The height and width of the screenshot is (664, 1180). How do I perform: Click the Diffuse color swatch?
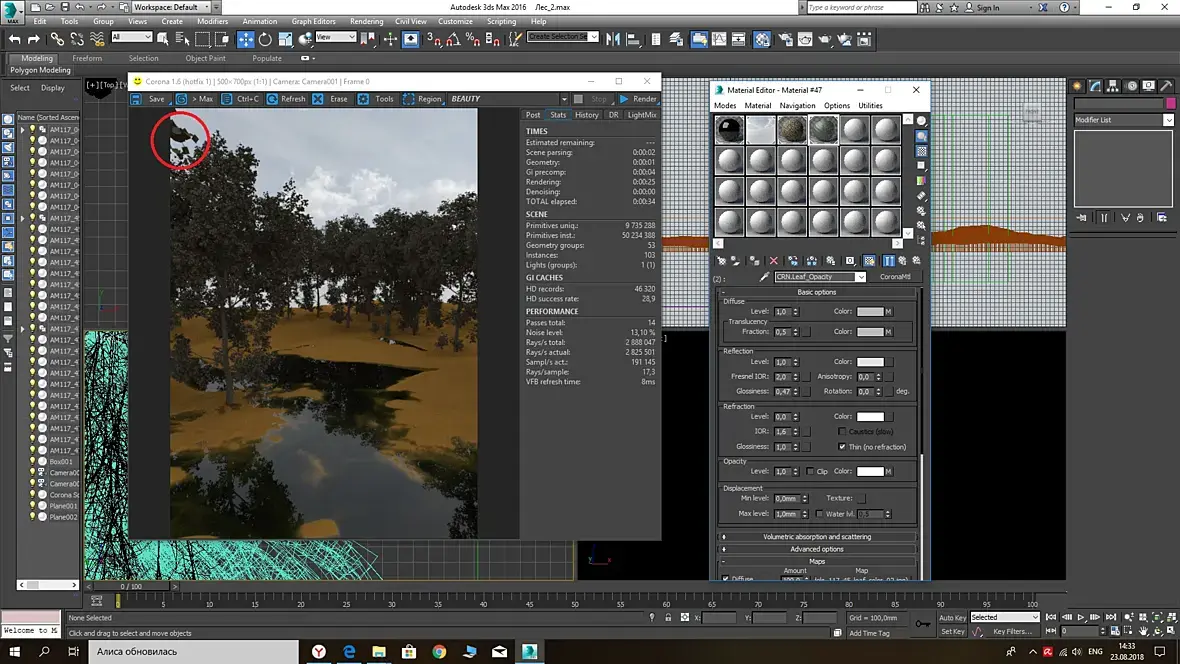869,312
